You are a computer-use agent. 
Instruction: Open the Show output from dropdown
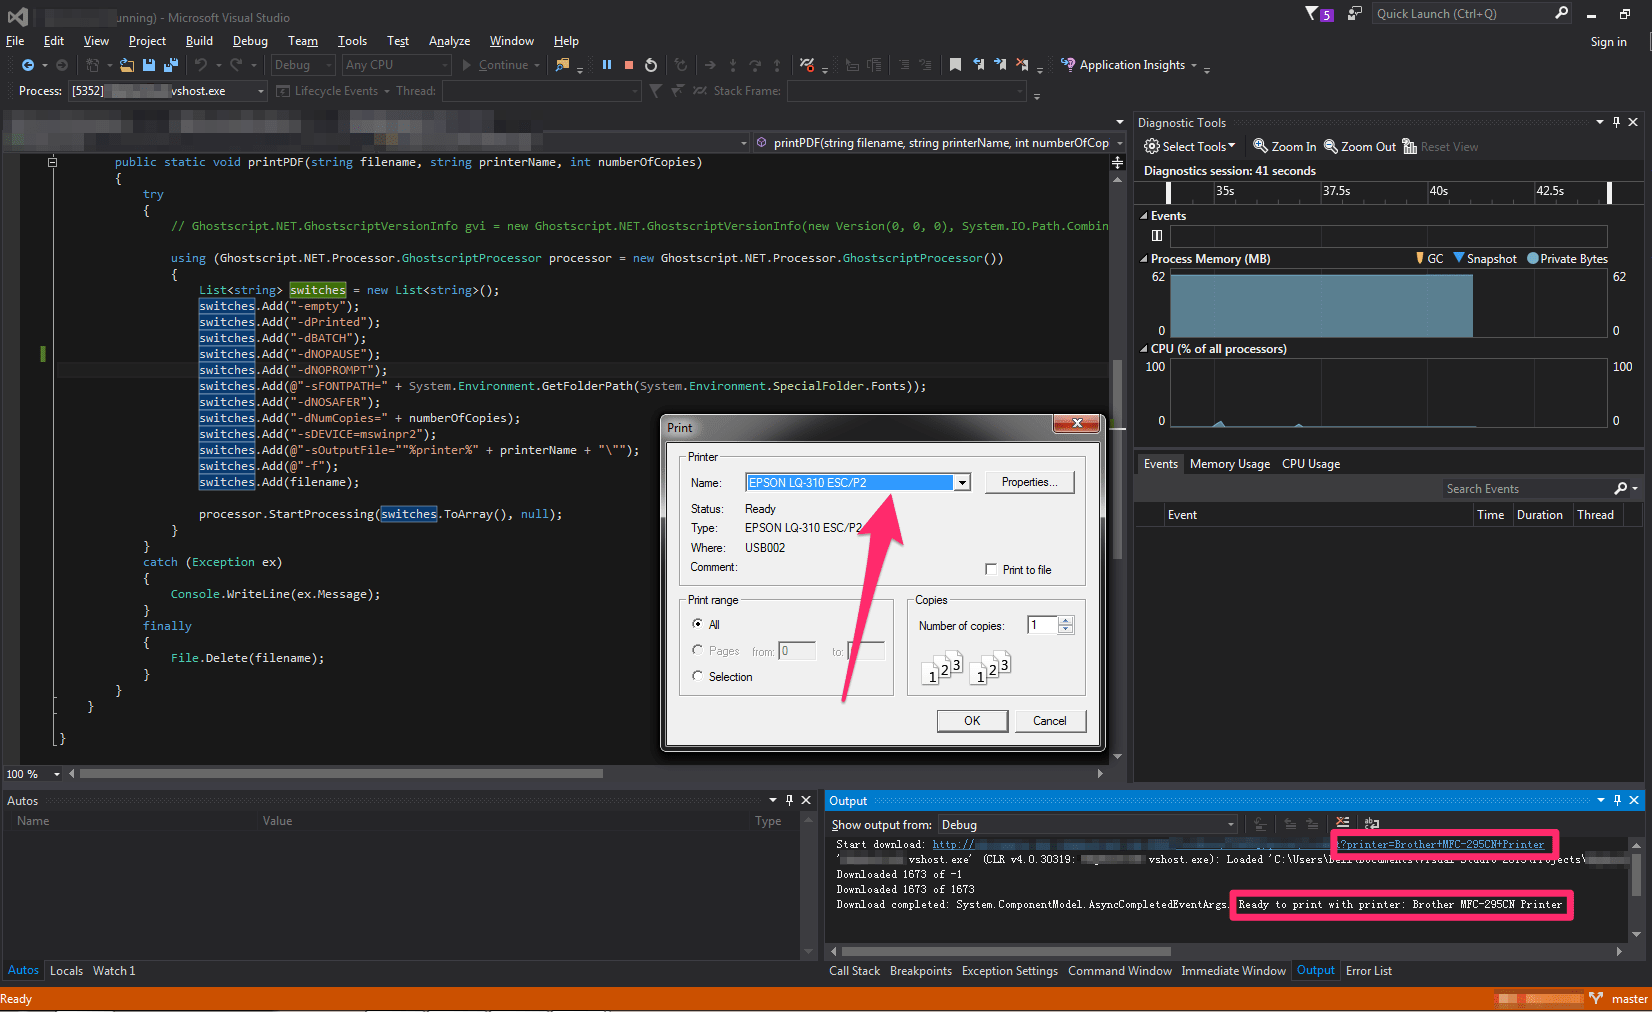[x=1231, y=825]
